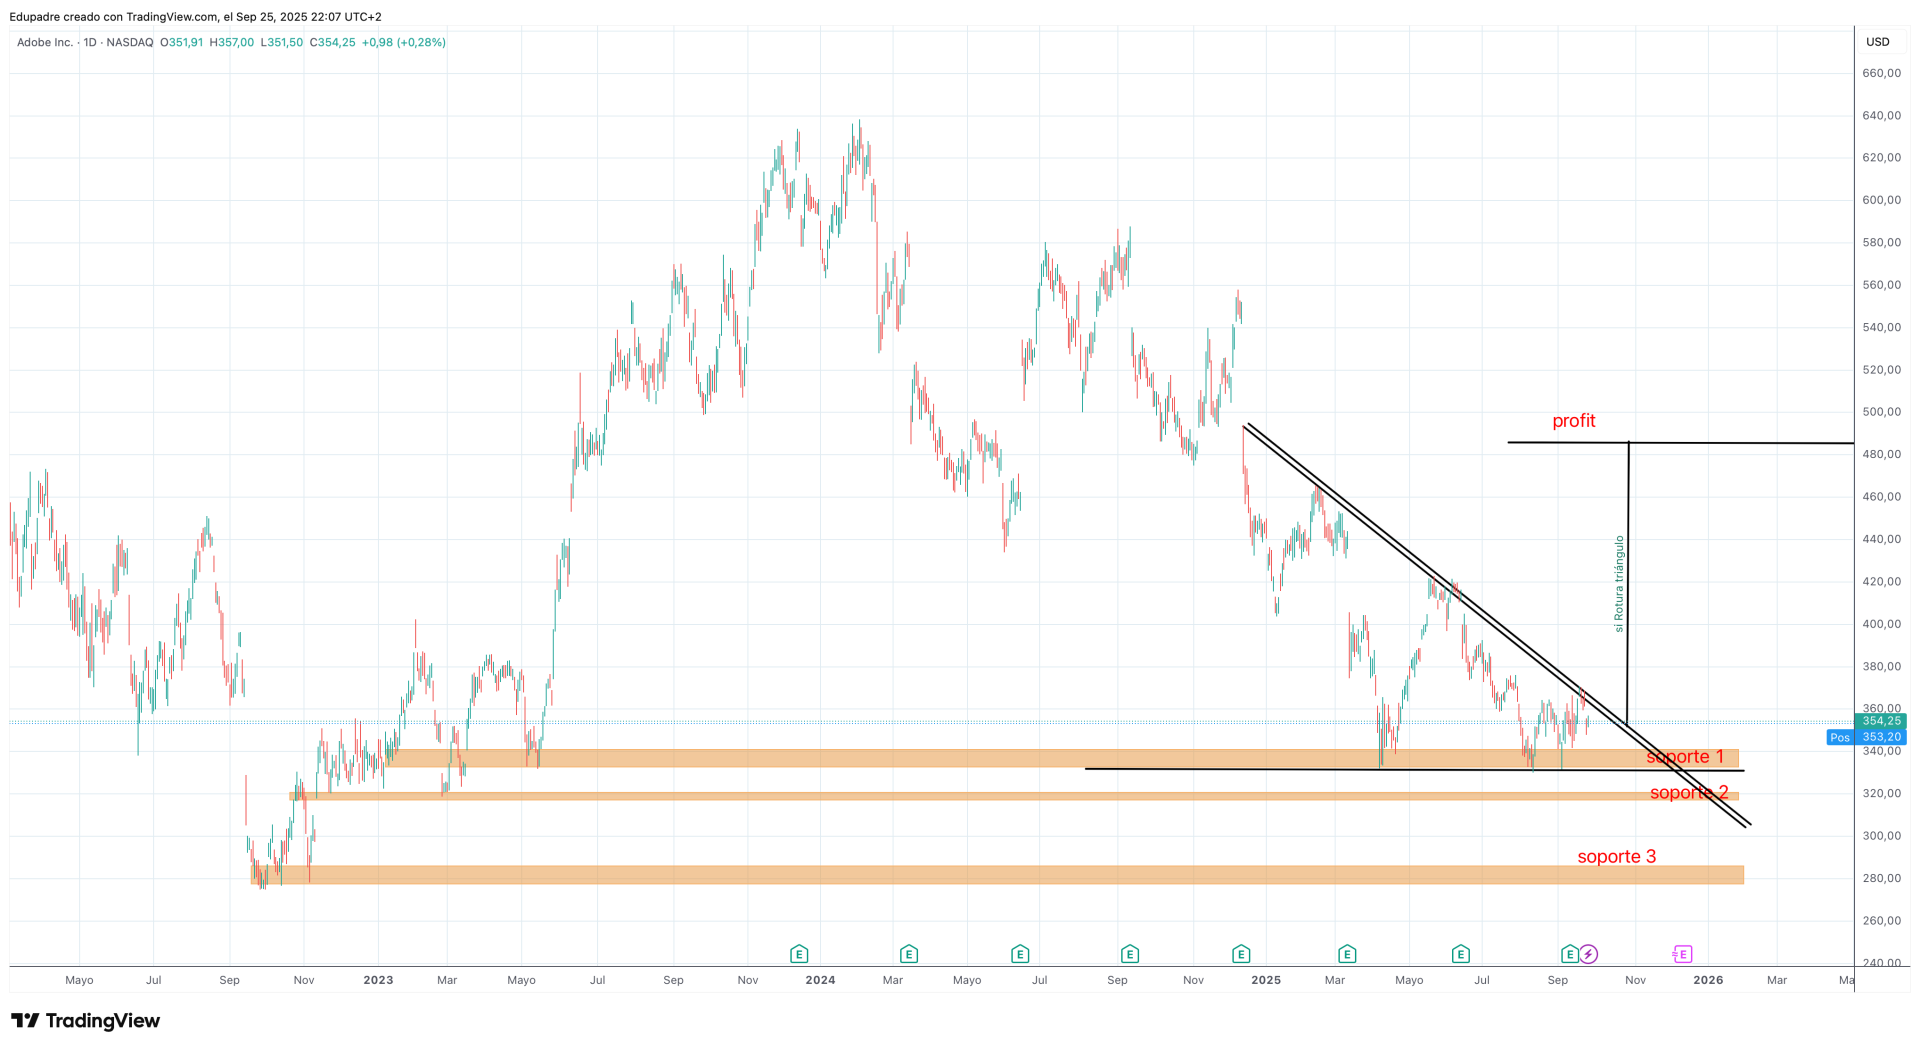The image size is (1920, 1049).
Task: Click the Adobe Inc. symbol title
Action: coord(45,42)
